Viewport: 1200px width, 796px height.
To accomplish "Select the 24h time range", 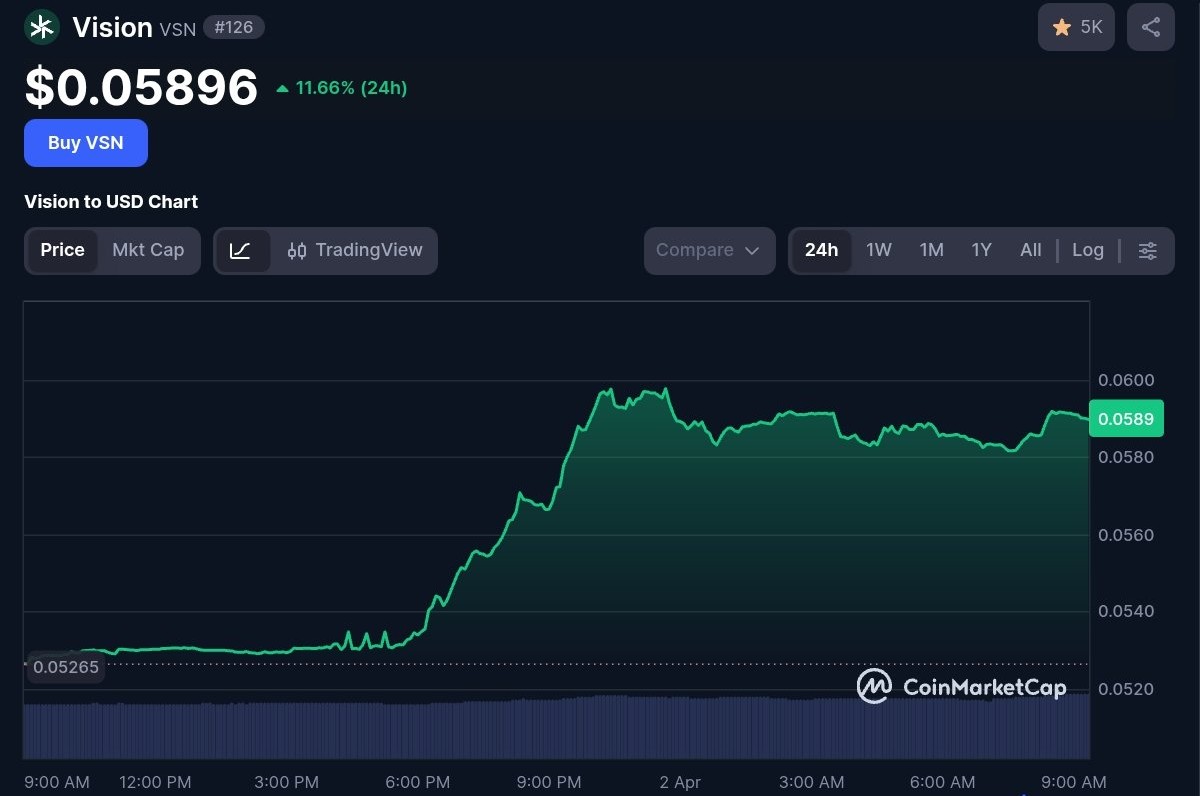I will tap(822, 250).
